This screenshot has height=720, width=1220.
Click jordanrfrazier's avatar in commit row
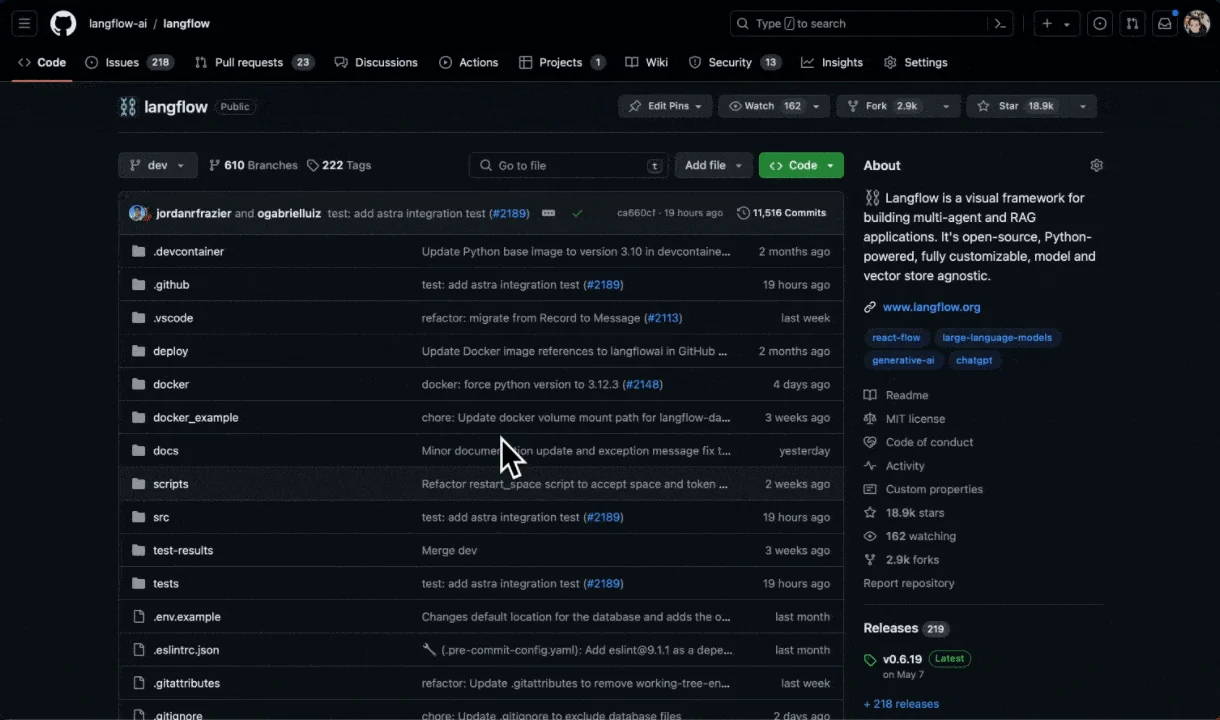point(137,213)
